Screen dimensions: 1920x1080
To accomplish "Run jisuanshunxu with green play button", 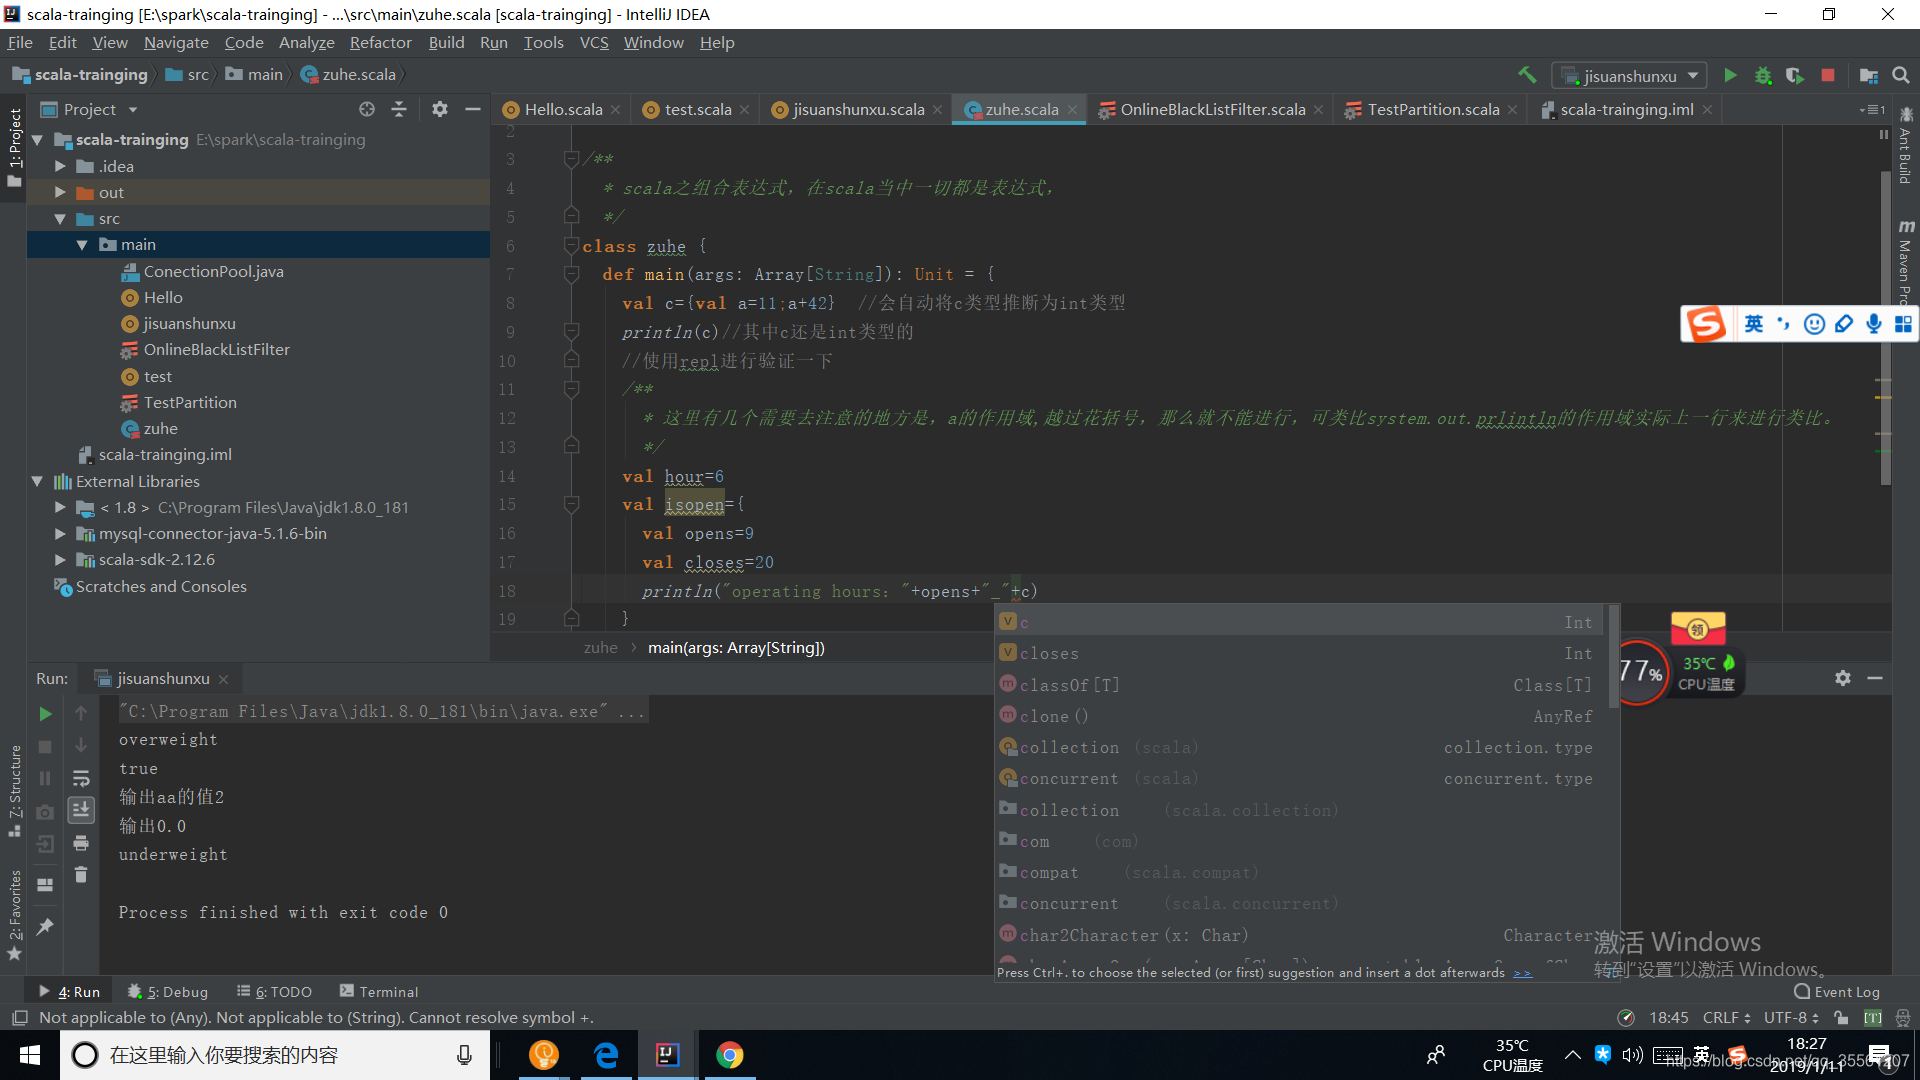I will point(1730,75).
